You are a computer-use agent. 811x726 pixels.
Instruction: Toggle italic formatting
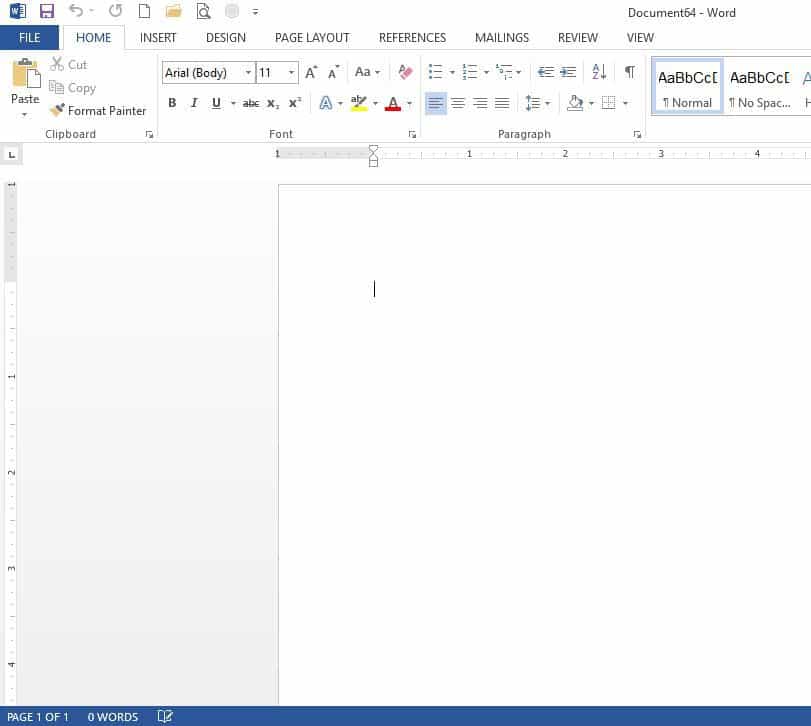click(194, 103)
